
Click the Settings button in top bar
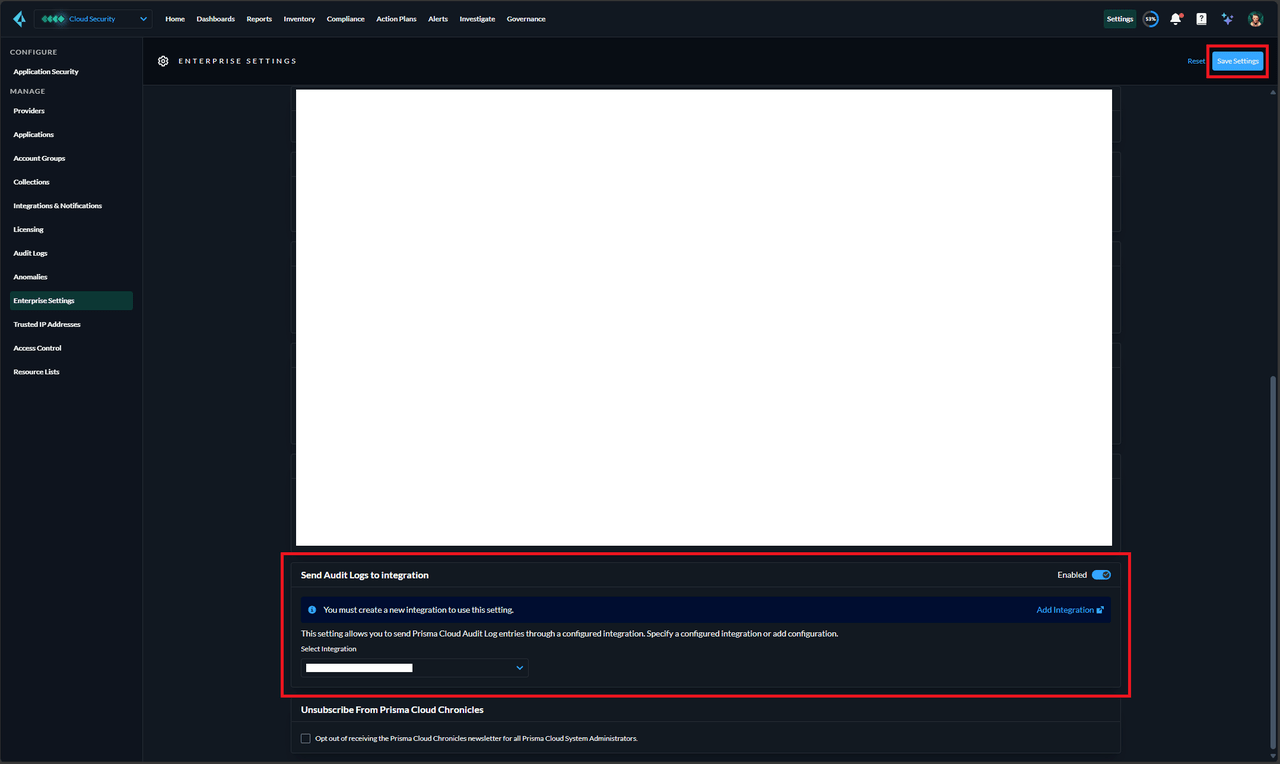pyautogui.click(x=1120, y=19)
